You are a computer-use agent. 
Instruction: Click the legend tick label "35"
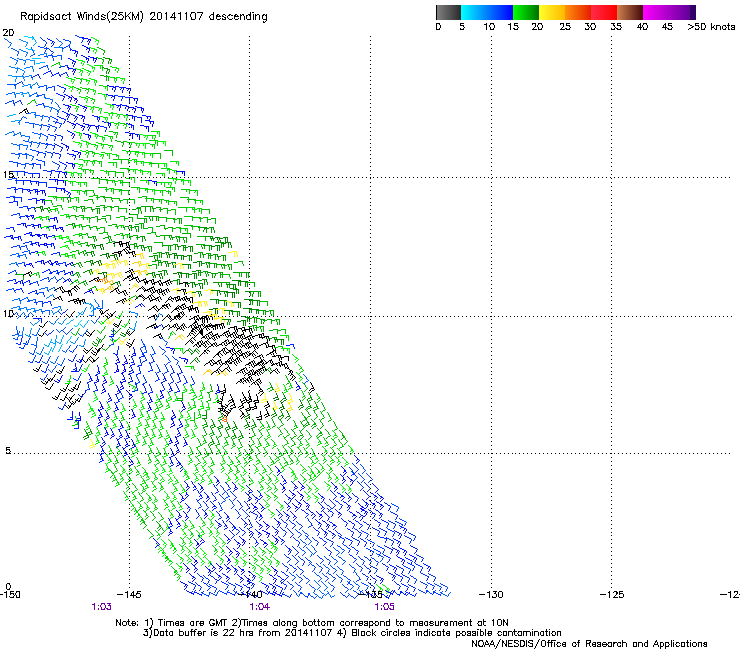616,27
